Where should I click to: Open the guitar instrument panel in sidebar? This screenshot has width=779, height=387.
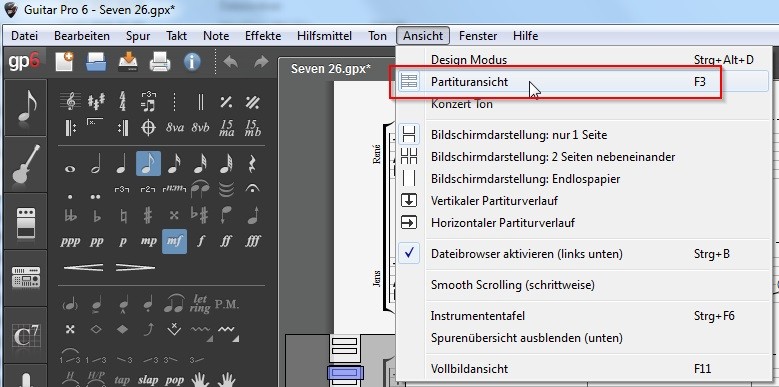tap(25, 164)
